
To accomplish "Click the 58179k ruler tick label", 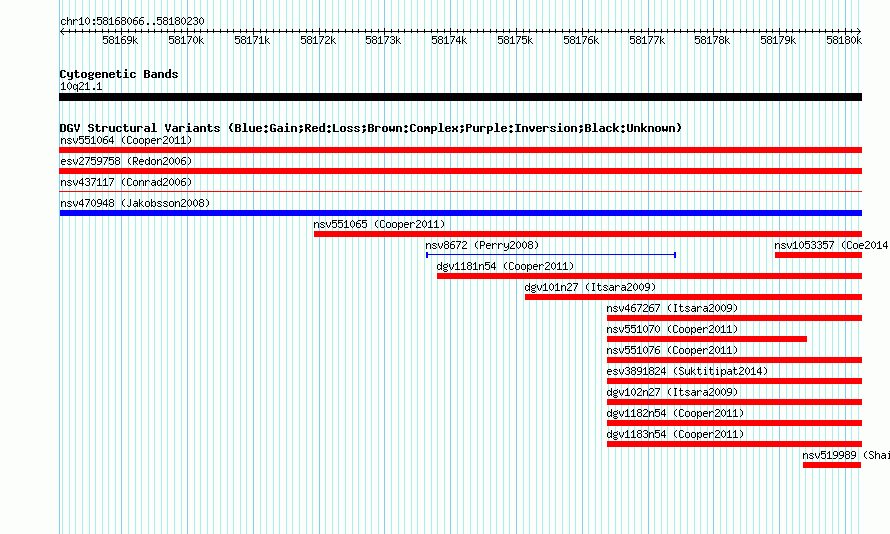I will (778, 40).
